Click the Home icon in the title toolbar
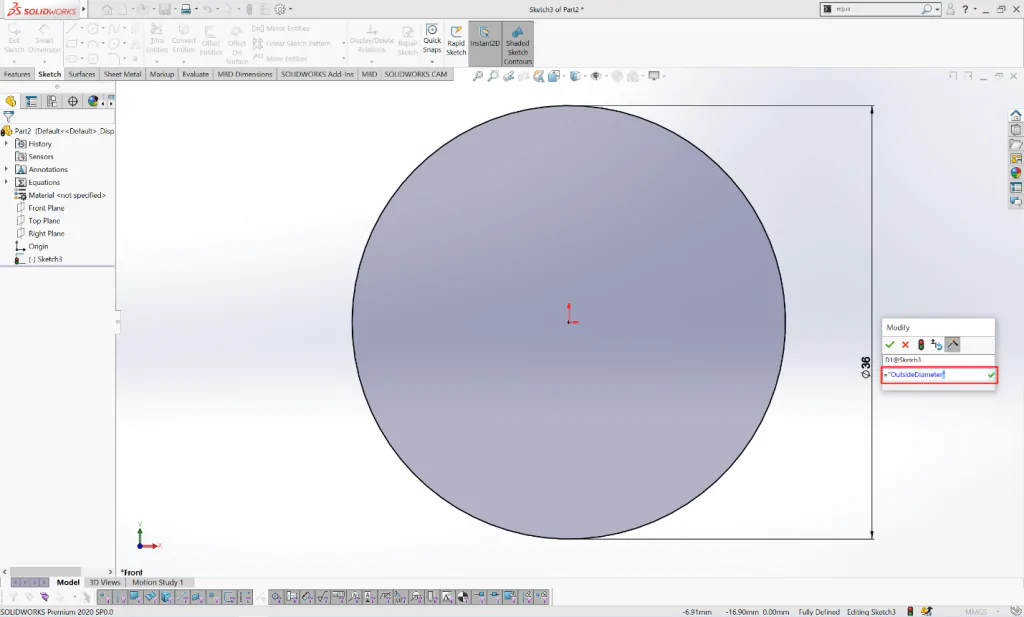This screenshot has height=617, width=1024. [x=107, y=9]
